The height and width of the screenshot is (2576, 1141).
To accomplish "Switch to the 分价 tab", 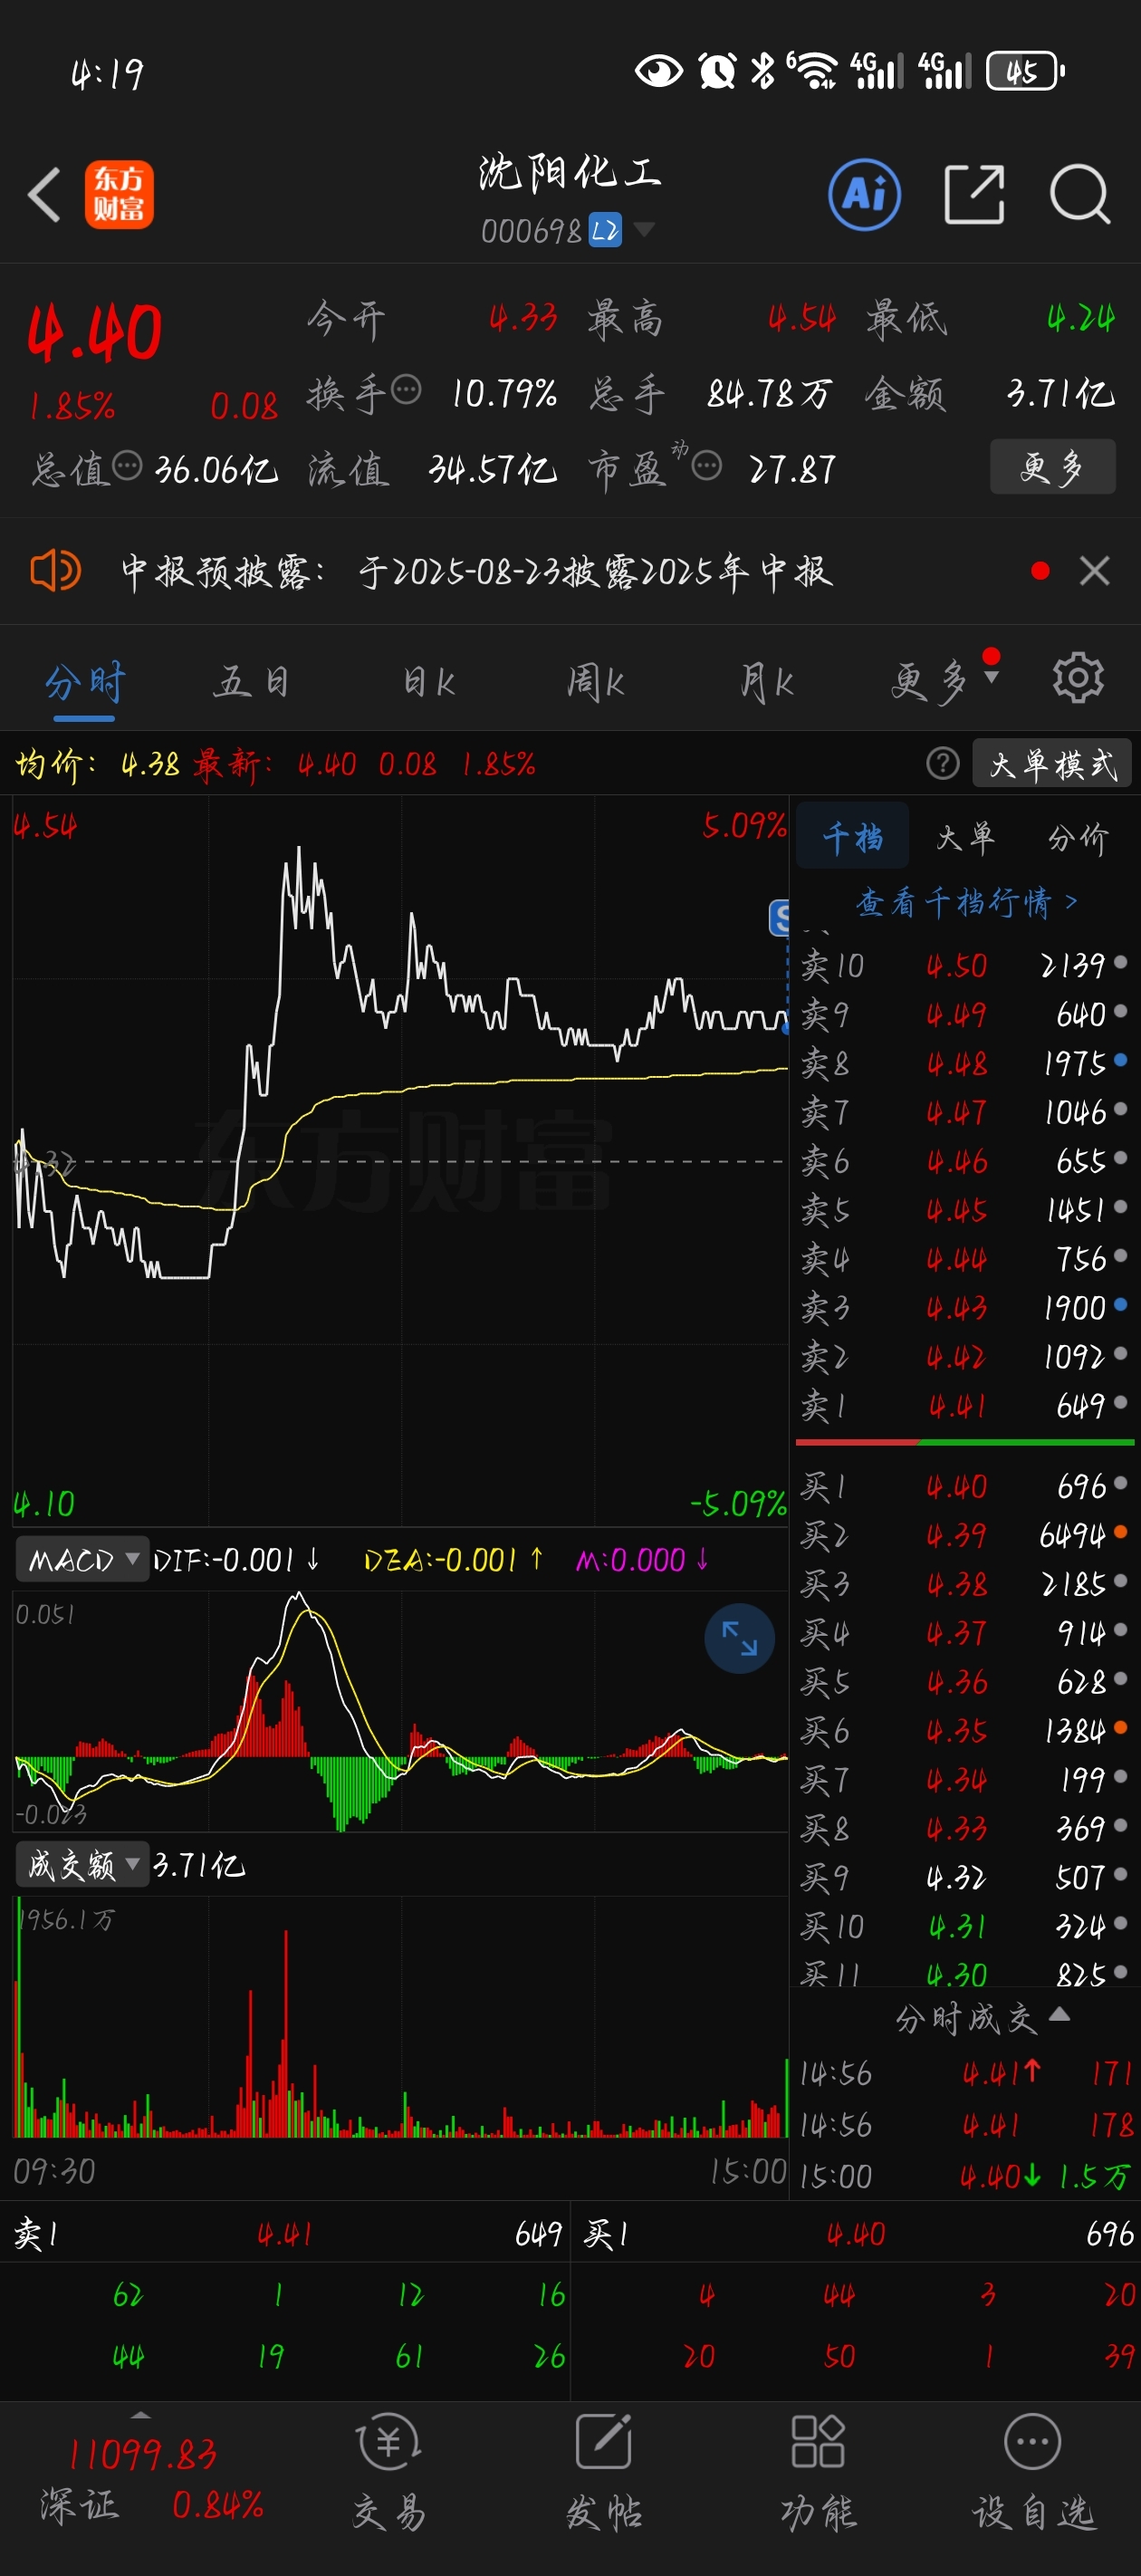I will click(x=1077, y=836).
